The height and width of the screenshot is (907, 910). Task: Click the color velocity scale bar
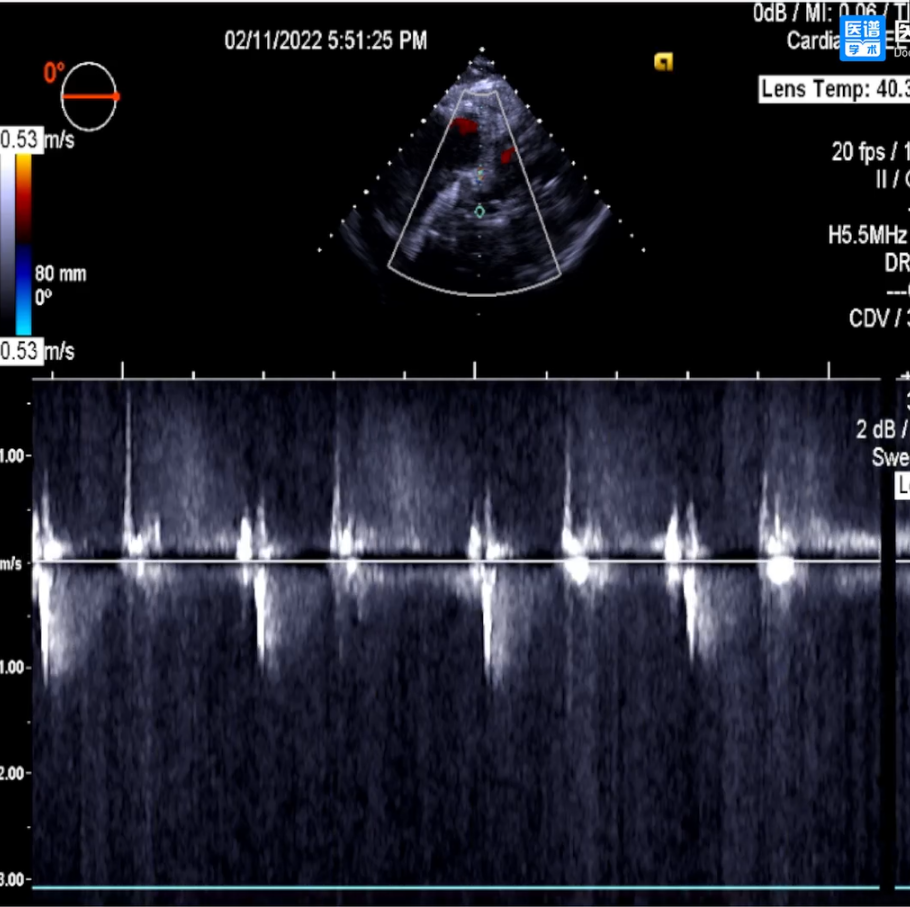(x=23, y=242)
